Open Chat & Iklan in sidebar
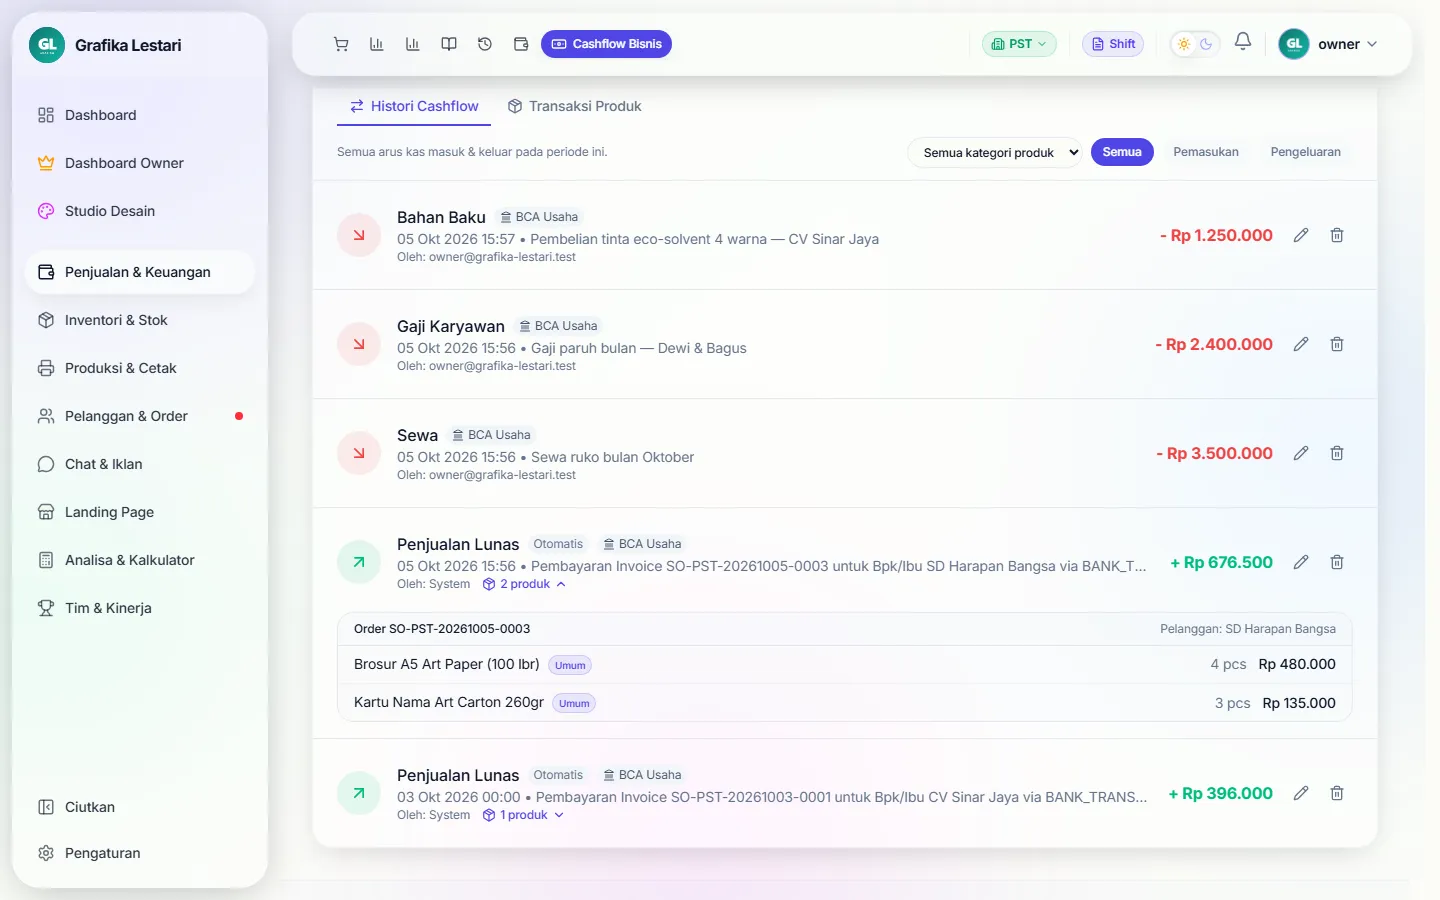The height and width of the screenshot is (900, 1440). pyautogui.click(x=140, y=464)
